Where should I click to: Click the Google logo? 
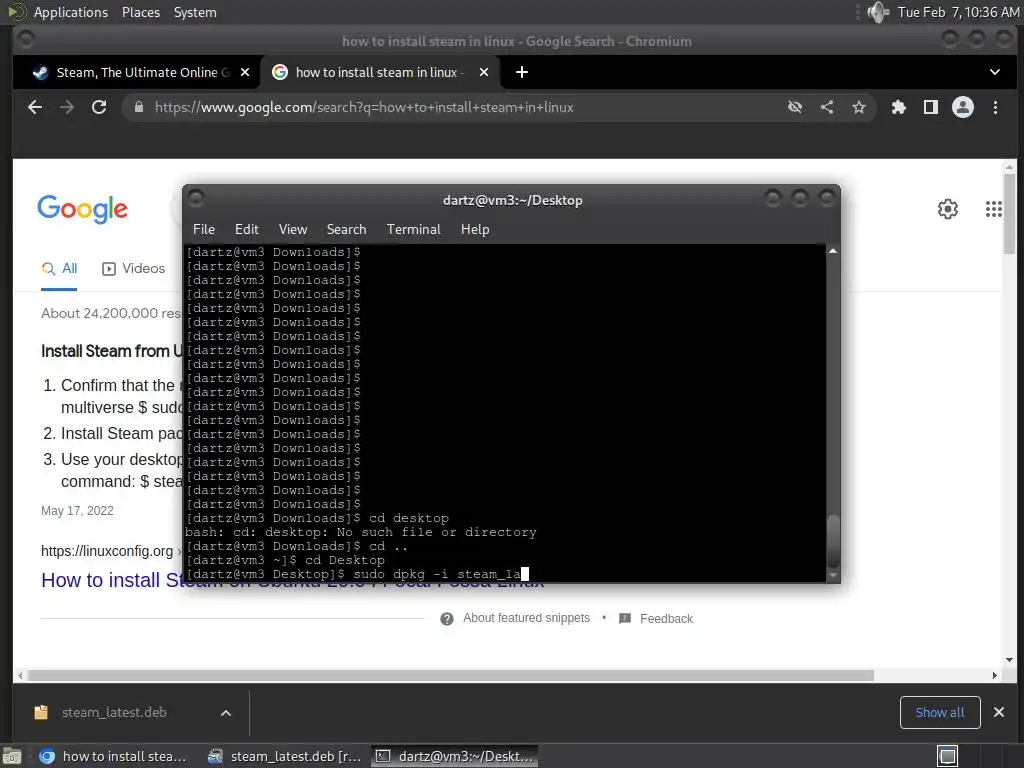(x=82, y=209)
